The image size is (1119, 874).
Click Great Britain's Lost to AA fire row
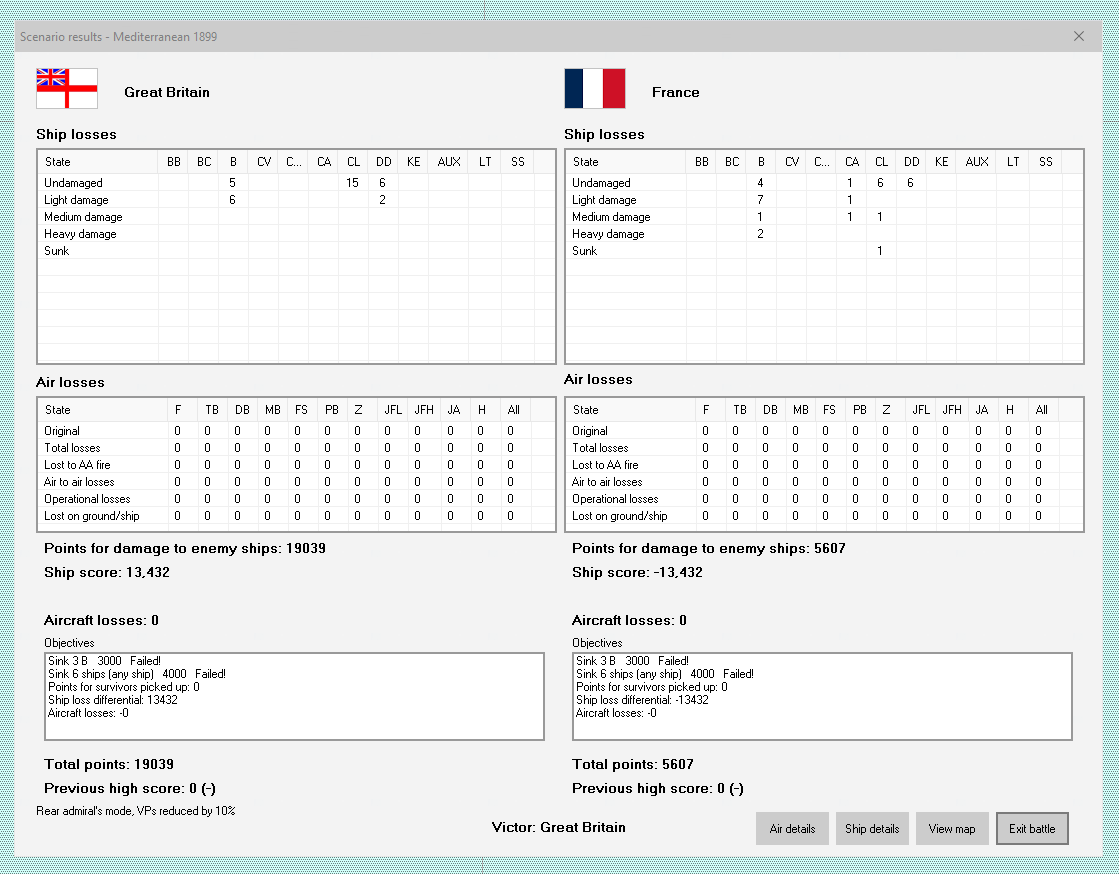(296, 464)
